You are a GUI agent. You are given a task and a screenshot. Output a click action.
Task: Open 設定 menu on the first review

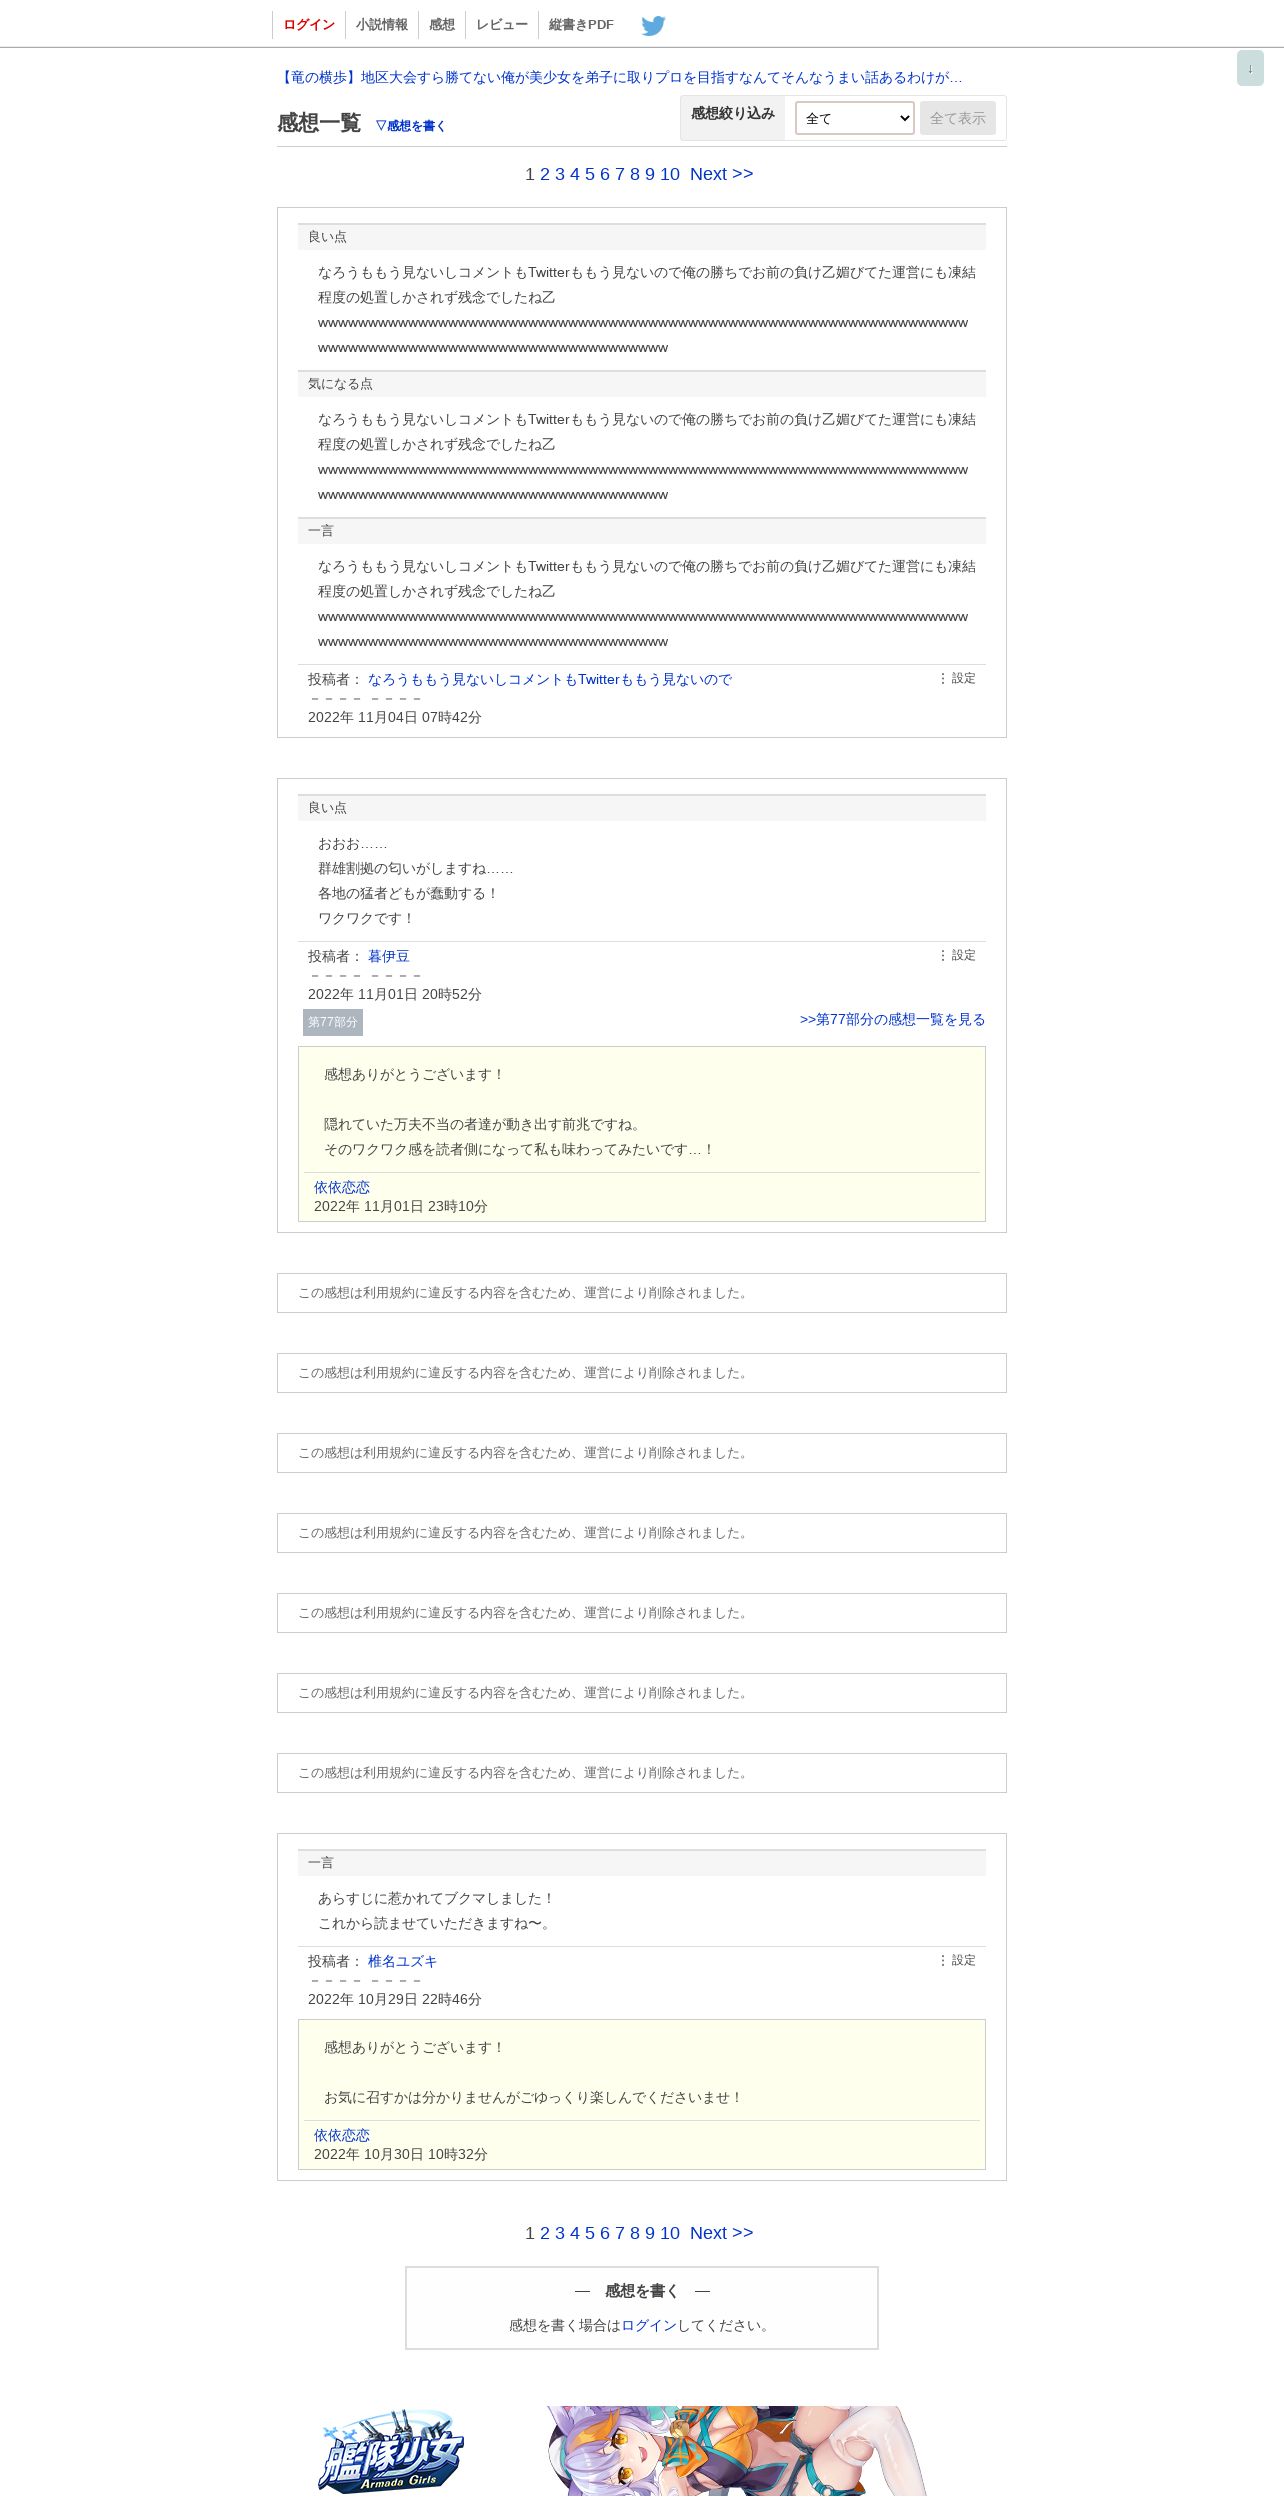coord(957,678)
